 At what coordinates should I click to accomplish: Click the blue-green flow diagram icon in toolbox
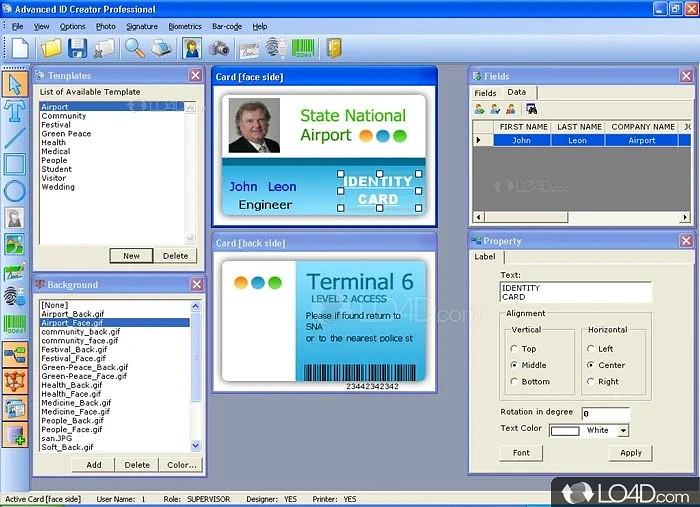coord(15,355)
